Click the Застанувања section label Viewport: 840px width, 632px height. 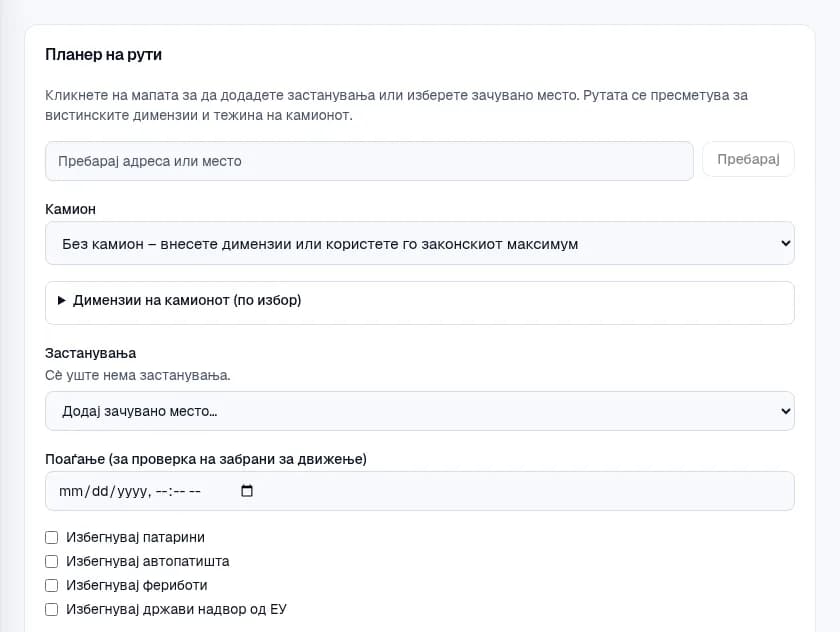(x=91, y=353)
